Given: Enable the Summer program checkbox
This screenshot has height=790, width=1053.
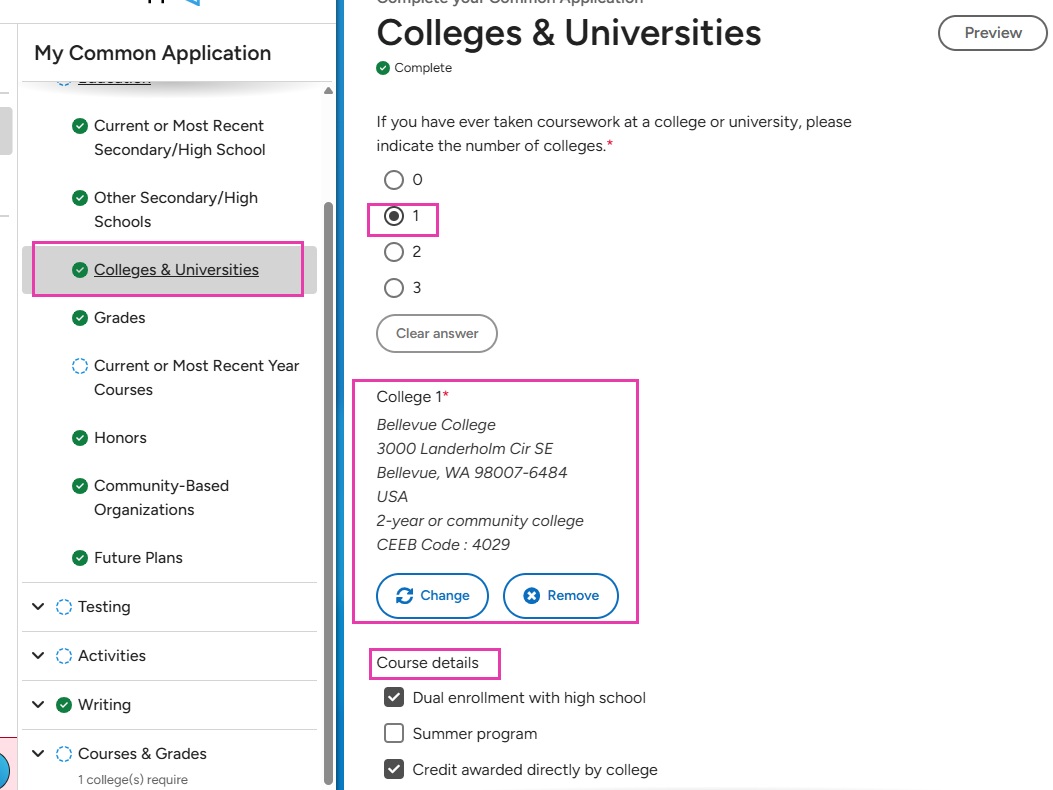Looking at the screenshot, I should tap(393, 733).
